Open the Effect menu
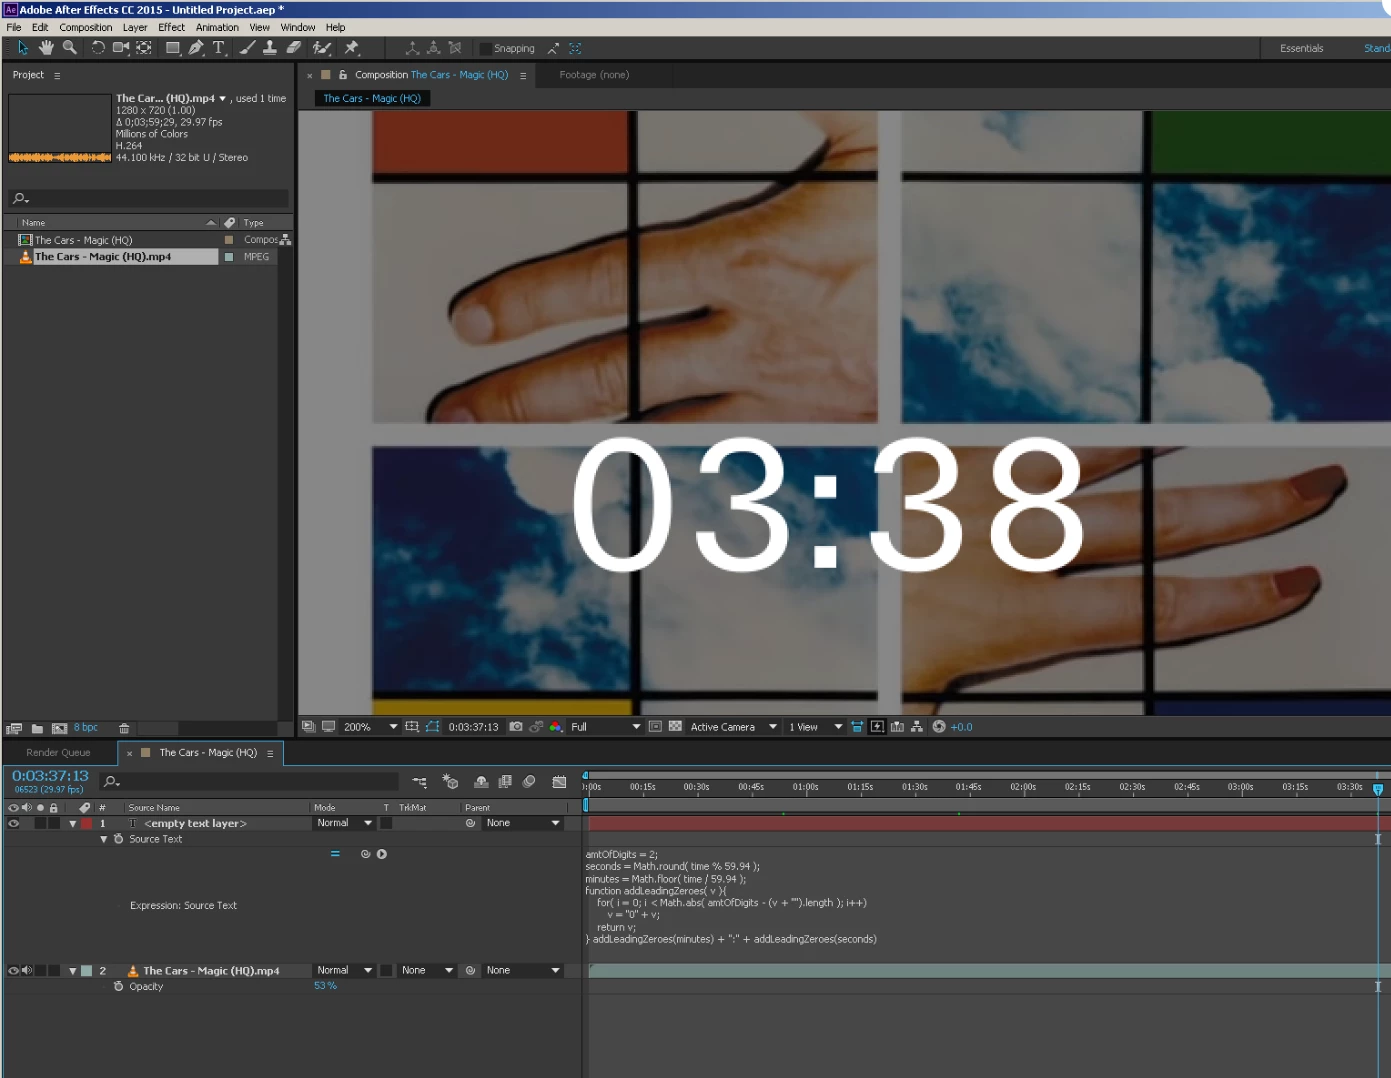The height and width of the screenshot is (1078, 1391). tap(171, 27)
